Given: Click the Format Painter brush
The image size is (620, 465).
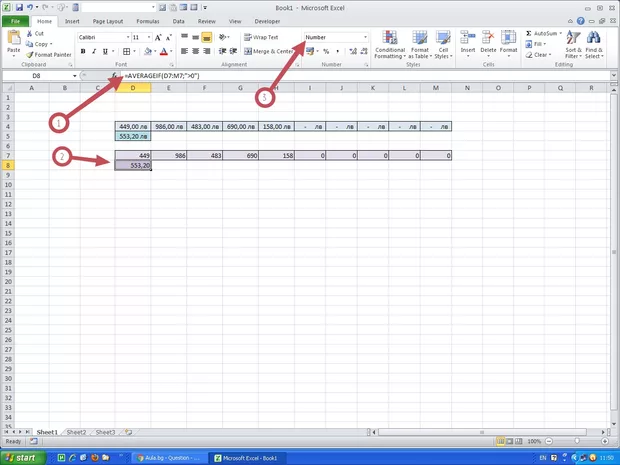Looking at the screenshot, I should [30, 55].
